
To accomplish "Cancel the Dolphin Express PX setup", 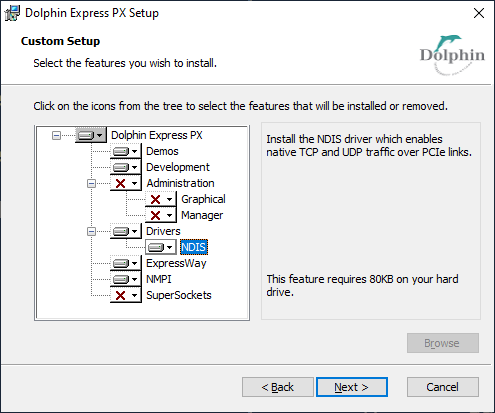I will pos(443,387).
